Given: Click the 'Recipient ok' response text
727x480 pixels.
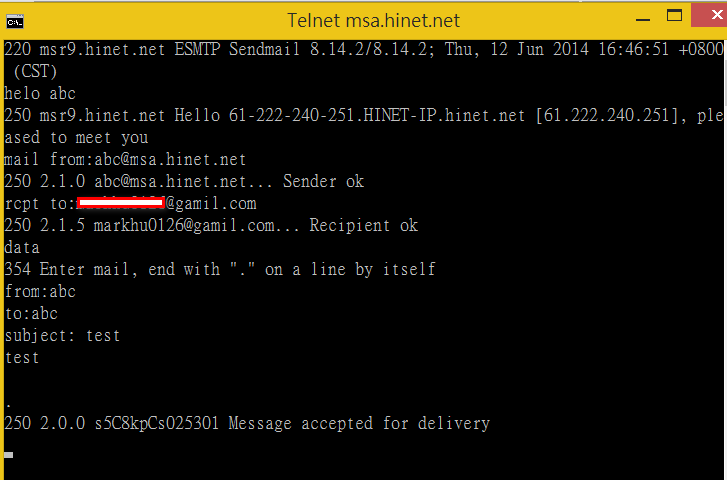Looking at the screenshot, I should pyautogui.click(x=364, y=225).
